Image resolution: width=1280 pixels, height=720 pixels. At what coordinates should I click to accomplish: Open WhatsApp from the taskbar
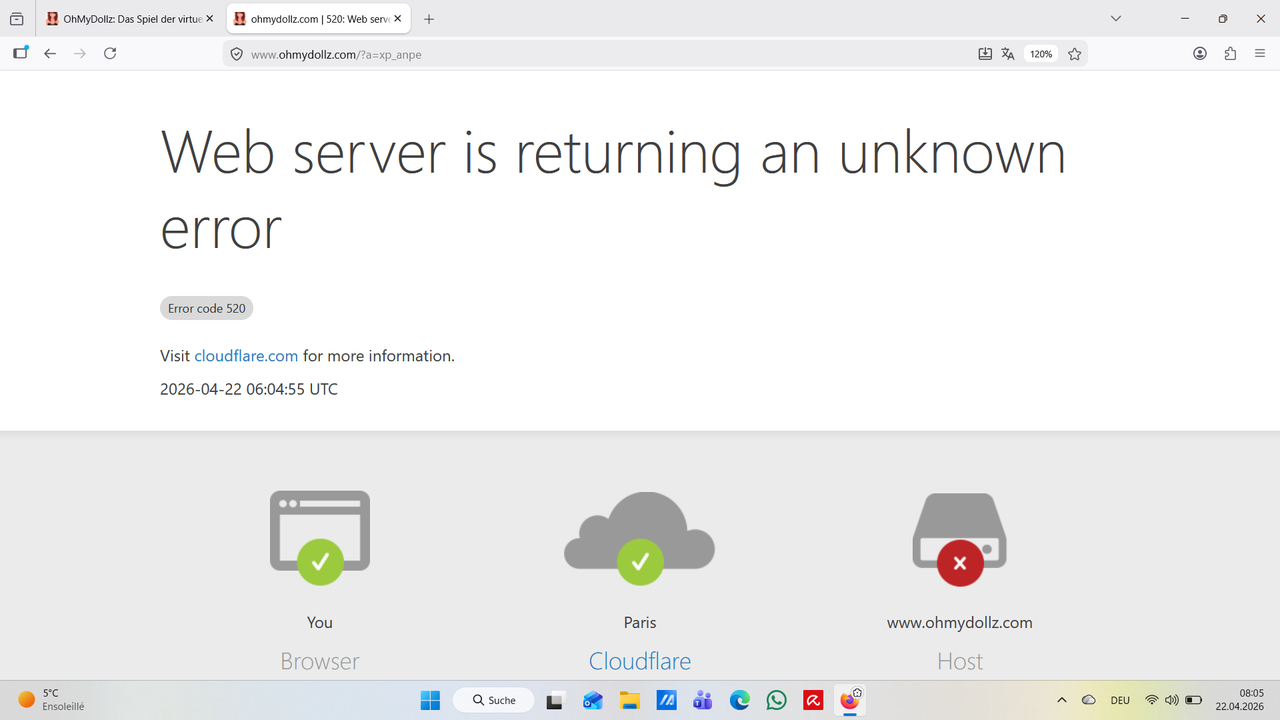click(x=776, y=700)
